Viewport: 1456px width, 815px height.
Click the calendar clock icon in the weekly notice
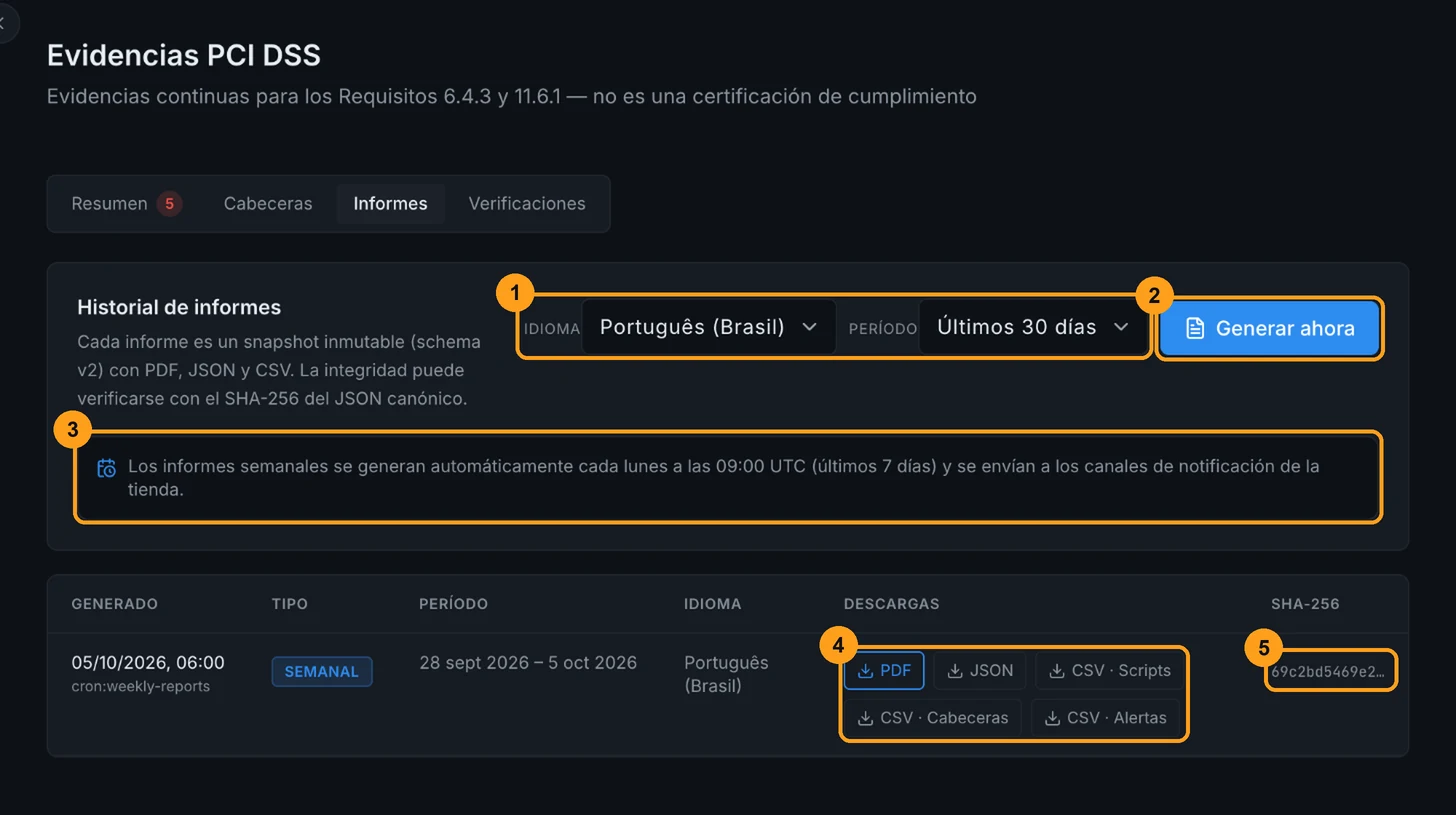(106, 467)
